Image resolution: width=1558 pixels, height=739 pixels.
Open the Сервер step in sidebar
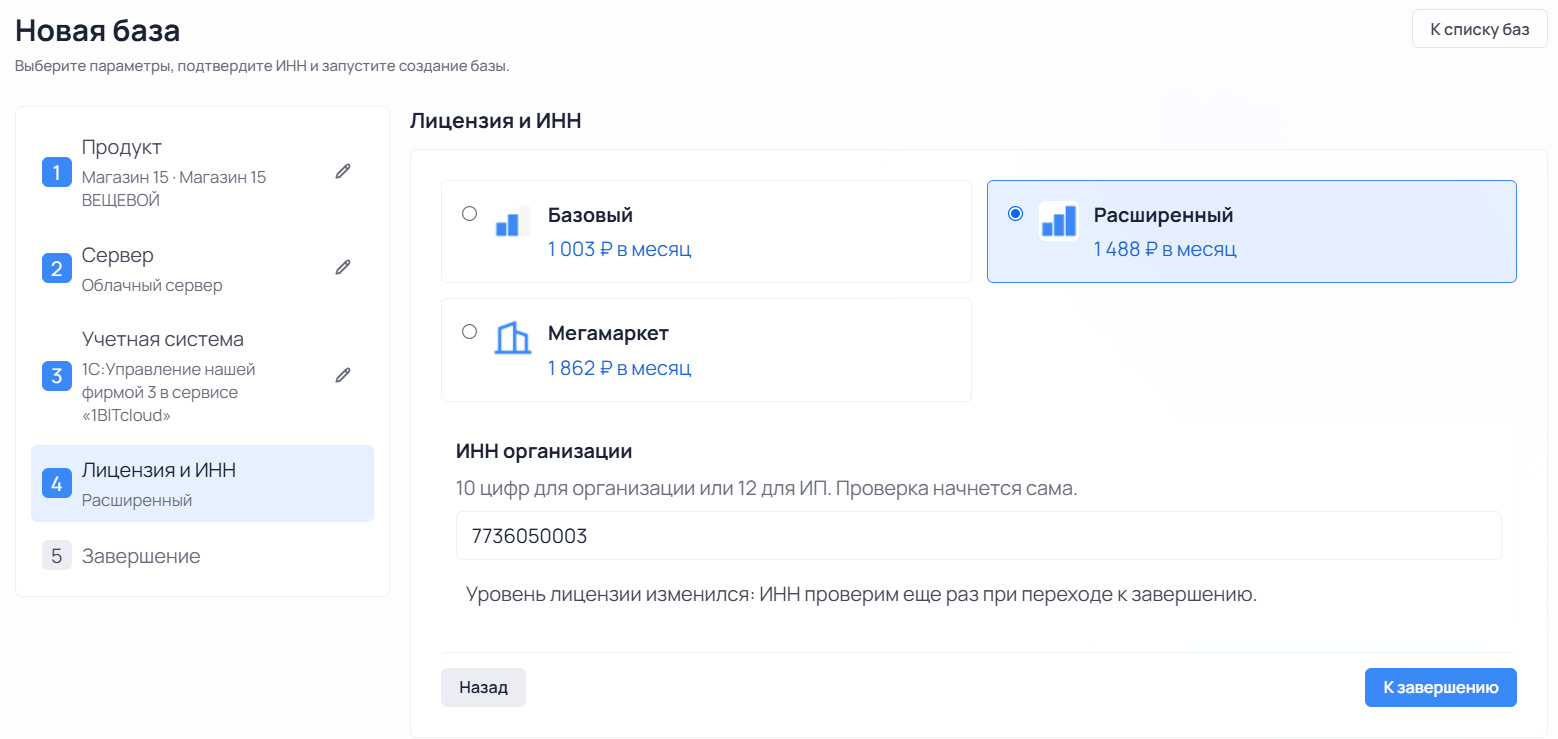pos(202,268)
